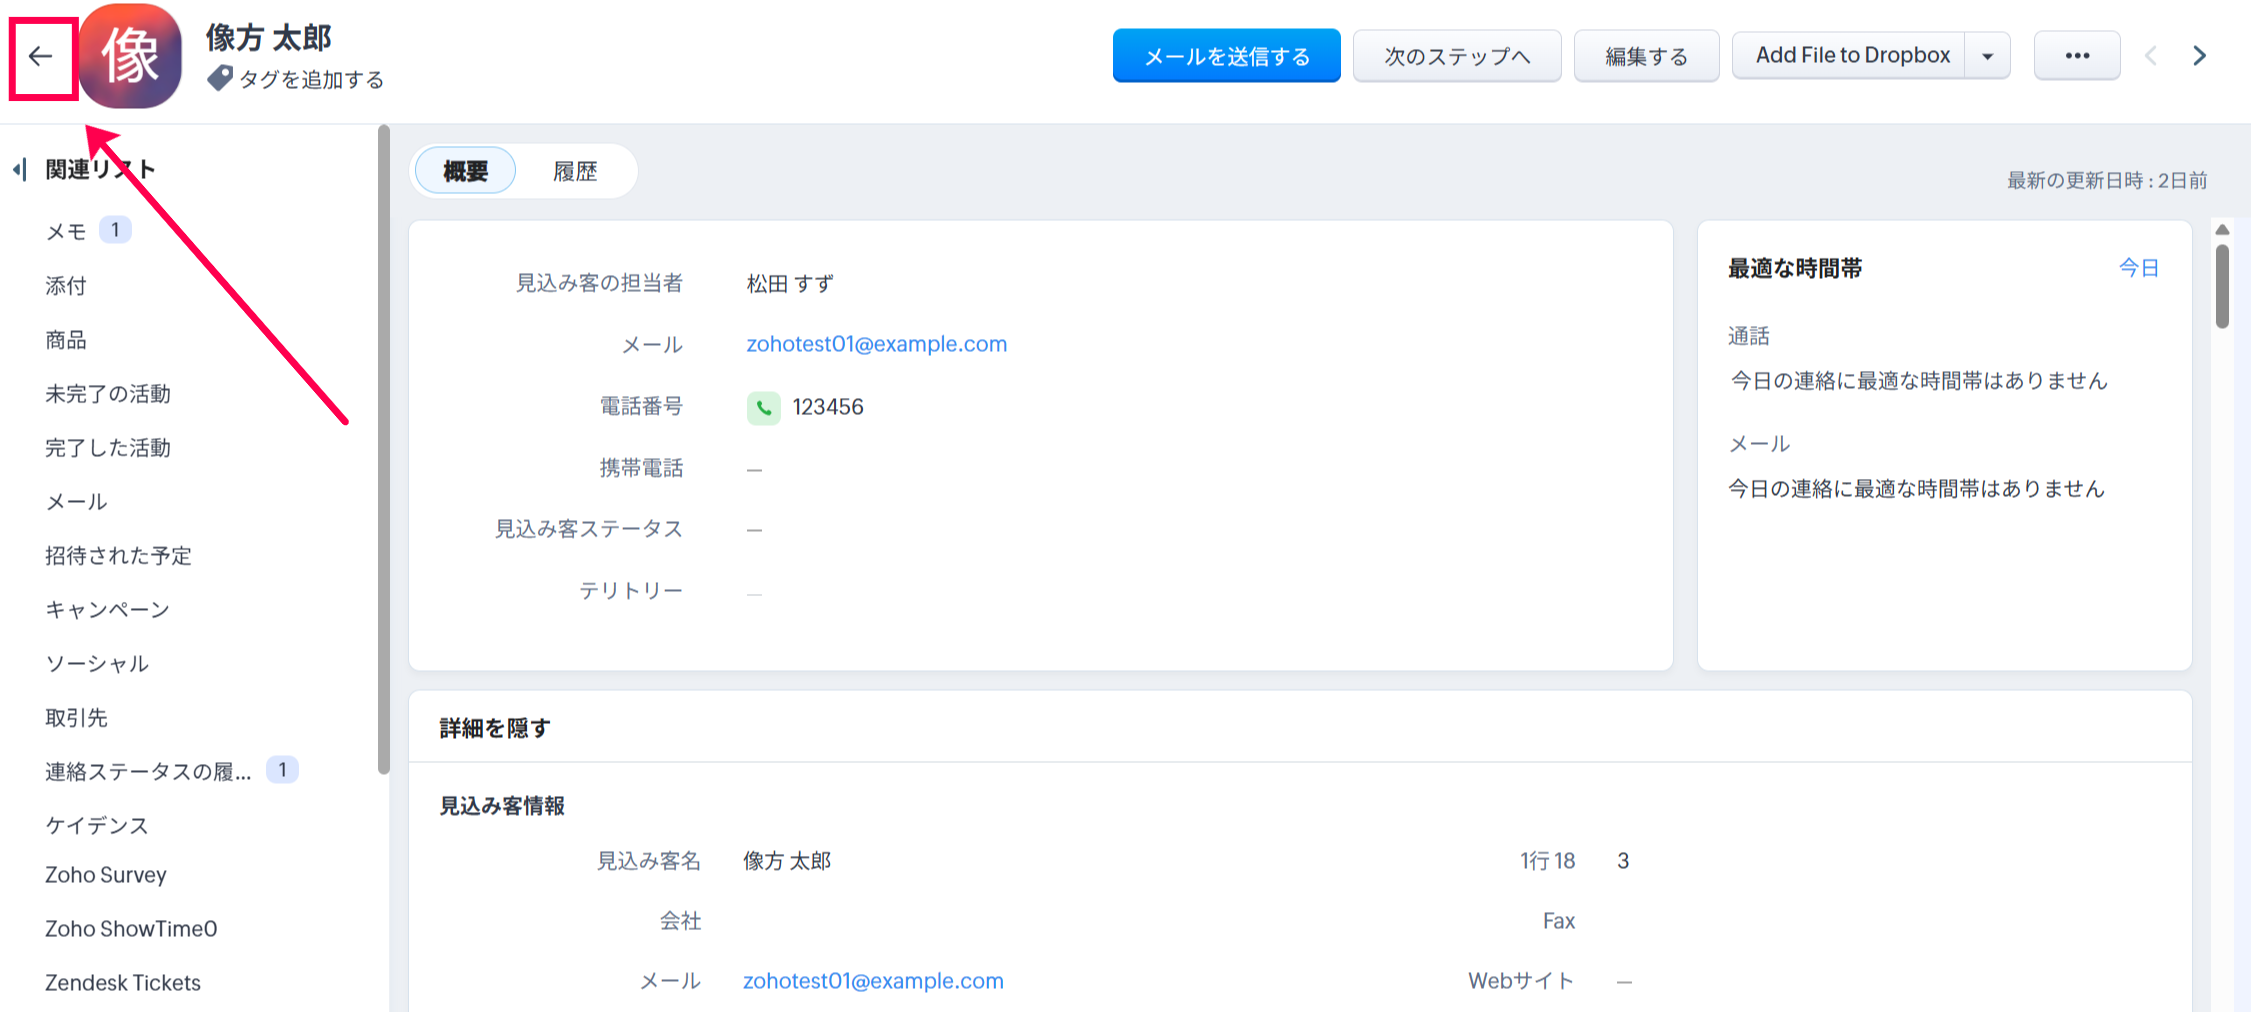2251x1012 pixels.
Task: Go to the previous record arrow
Action: (x=2150, y=56)
